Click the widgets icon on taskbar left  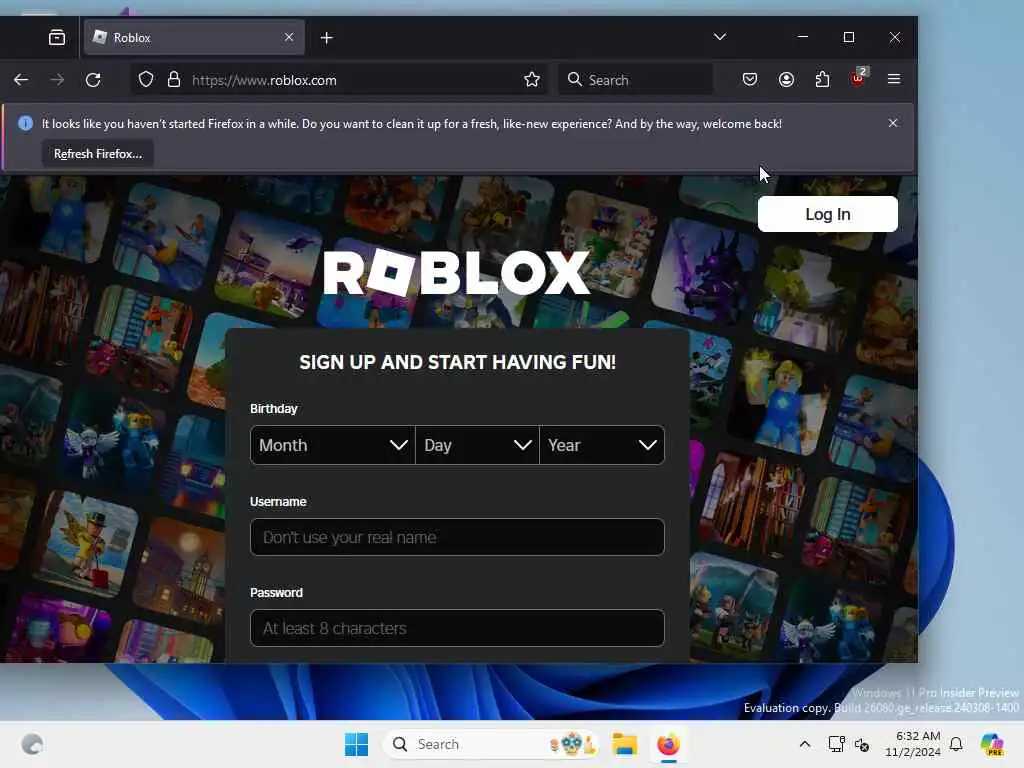(32, 744)
